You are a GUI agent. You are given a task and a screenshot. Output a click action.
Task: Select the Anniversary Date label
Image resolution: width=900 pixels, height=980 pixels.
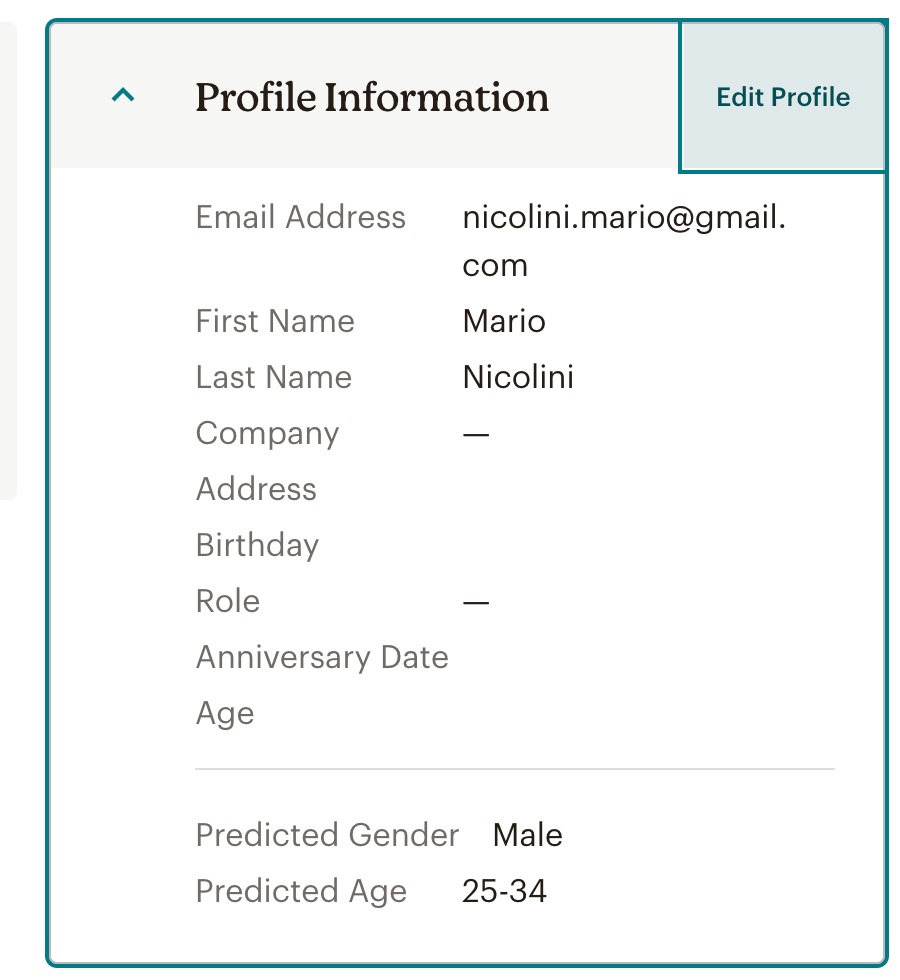click(322, 657)
